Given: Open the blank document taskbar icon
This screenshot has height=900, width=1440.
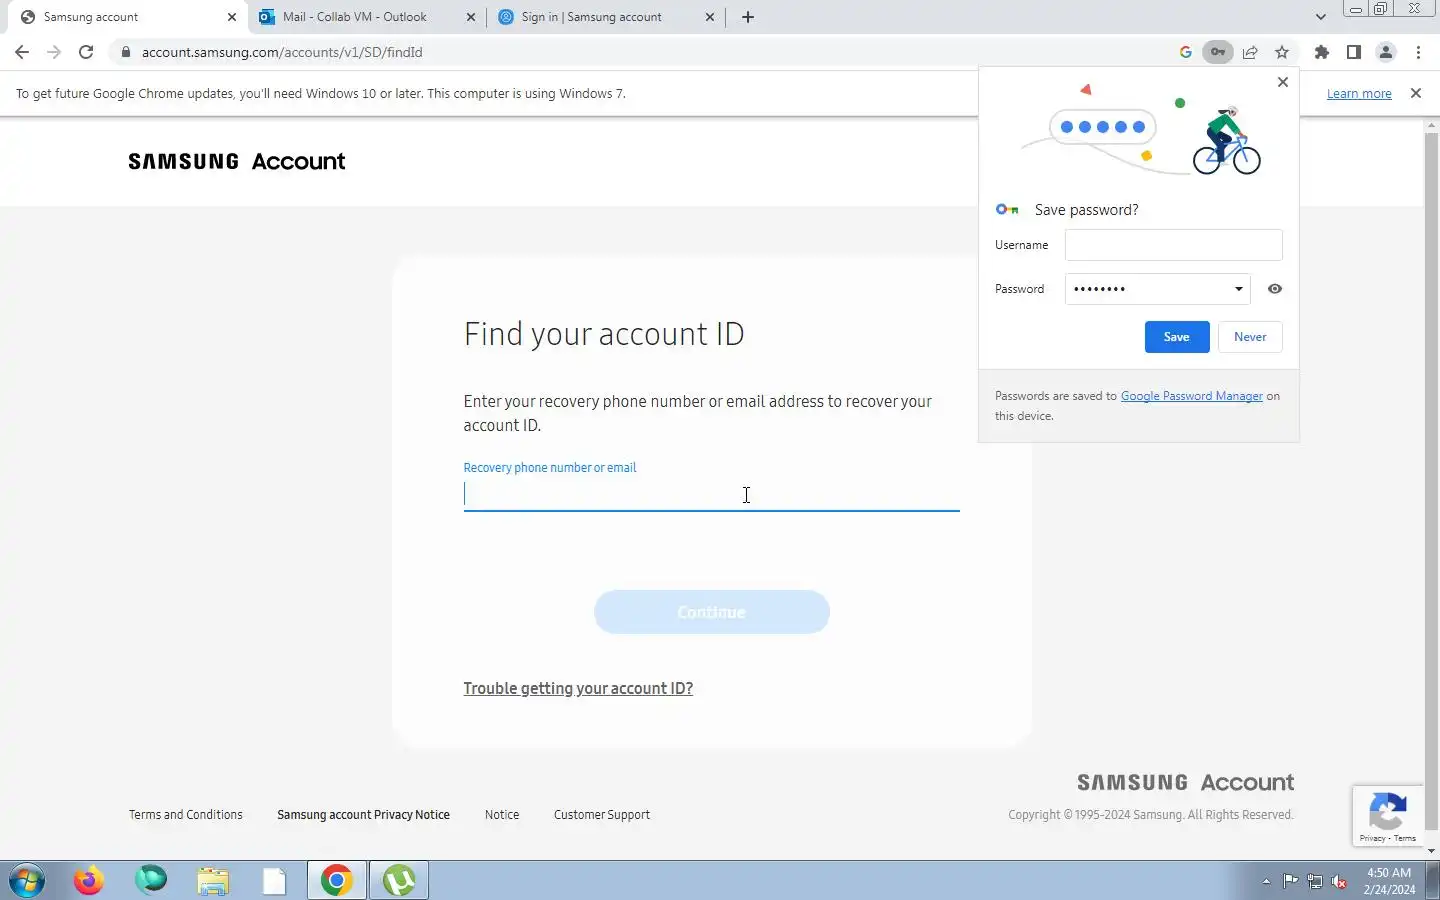Looking at the screenshot, I should pyautogui.click(x=274, y=881).
